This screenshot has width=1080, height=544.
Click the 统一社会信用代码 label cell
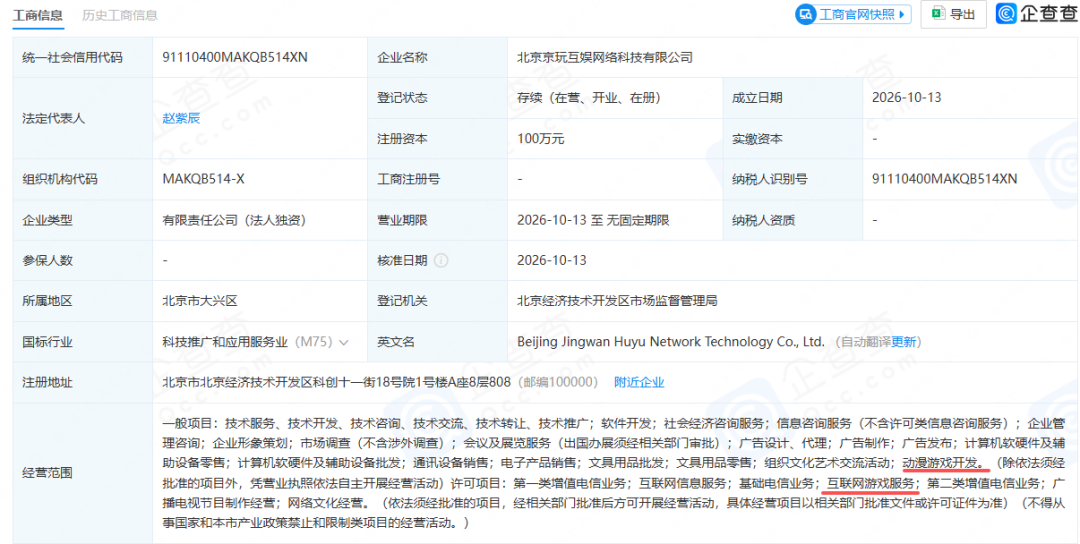click(83, 57)
